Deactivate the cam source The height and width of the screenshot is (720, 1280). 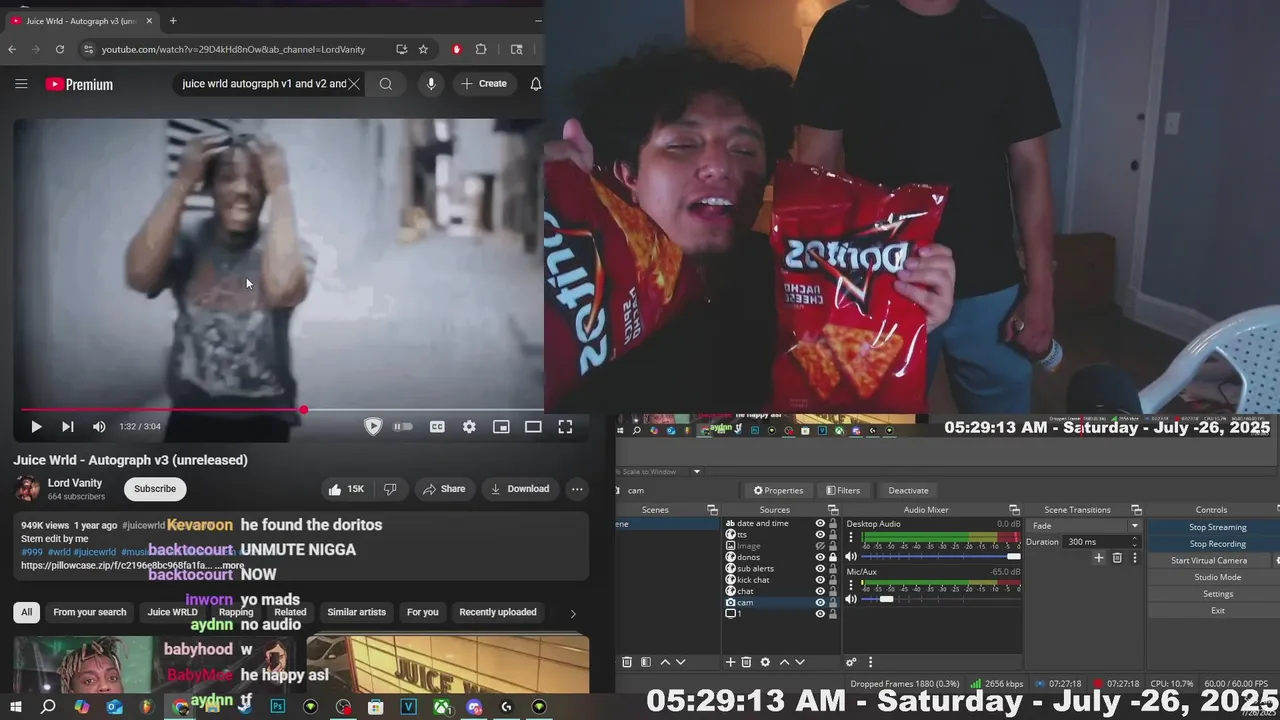[908, 490]
